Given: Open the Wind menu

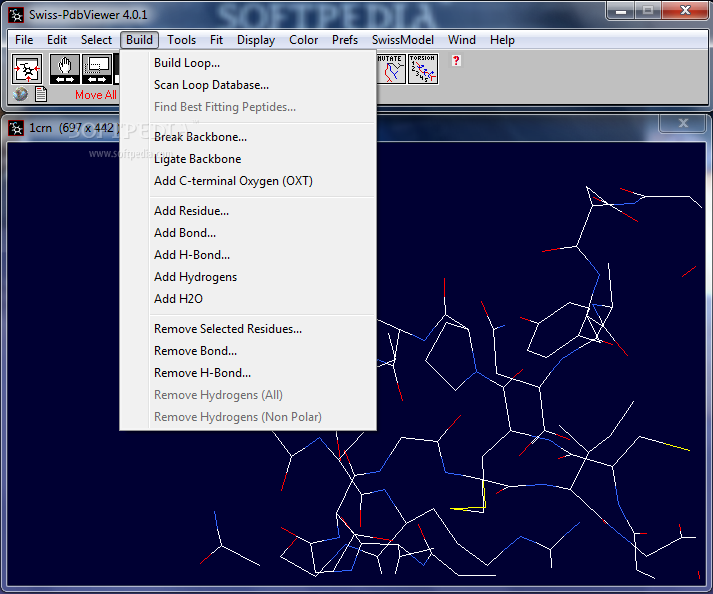Looking at the screenshot, I should pyautogui.click(x=462, y=40).
